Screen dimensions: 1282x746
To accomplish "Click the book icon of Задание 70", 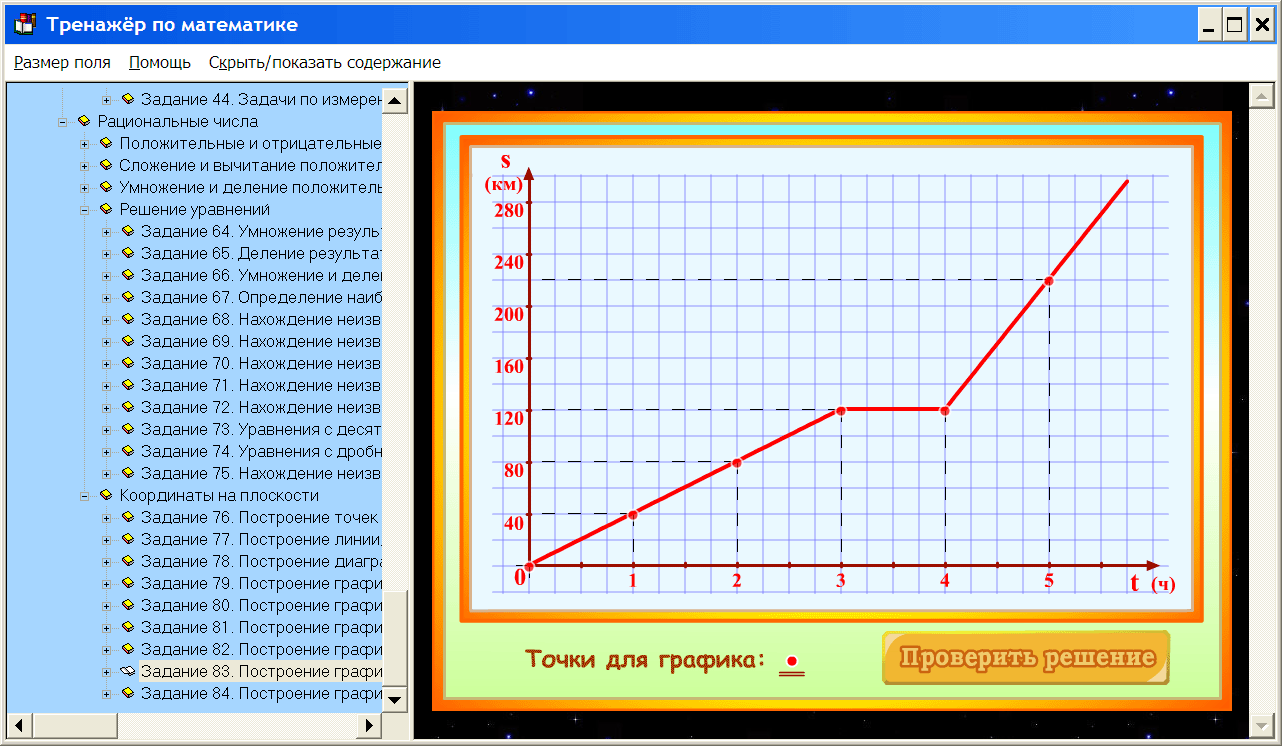I will [127, 363].
